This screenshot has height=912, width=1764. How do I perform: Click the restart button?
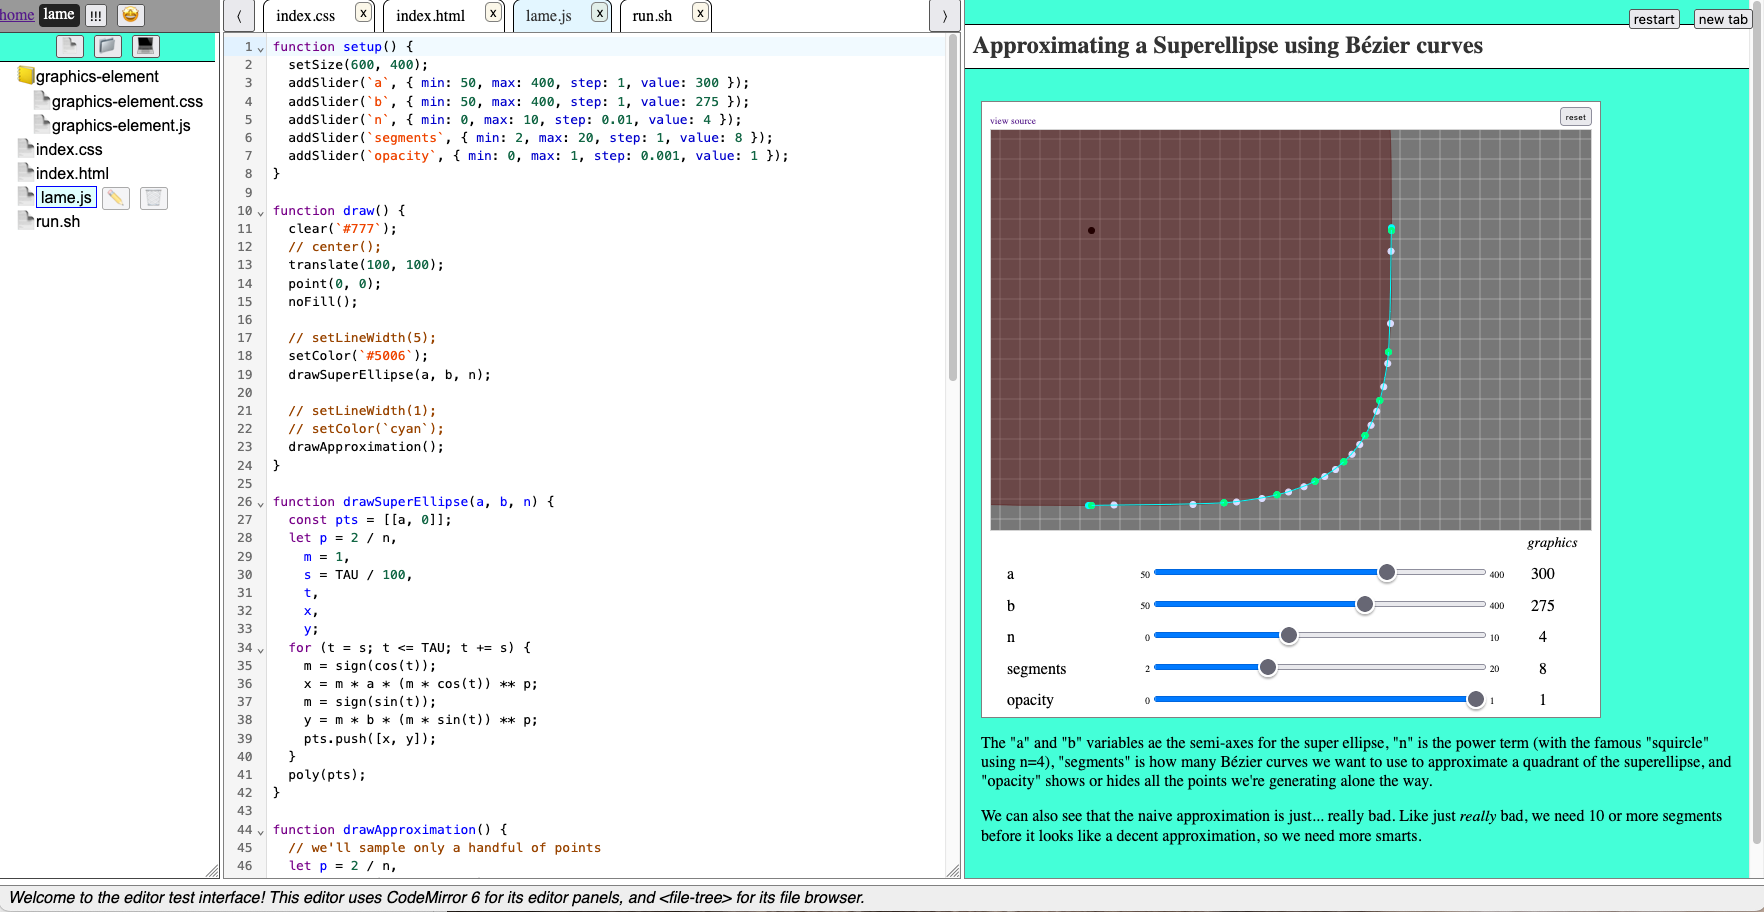pos(1653,19)
